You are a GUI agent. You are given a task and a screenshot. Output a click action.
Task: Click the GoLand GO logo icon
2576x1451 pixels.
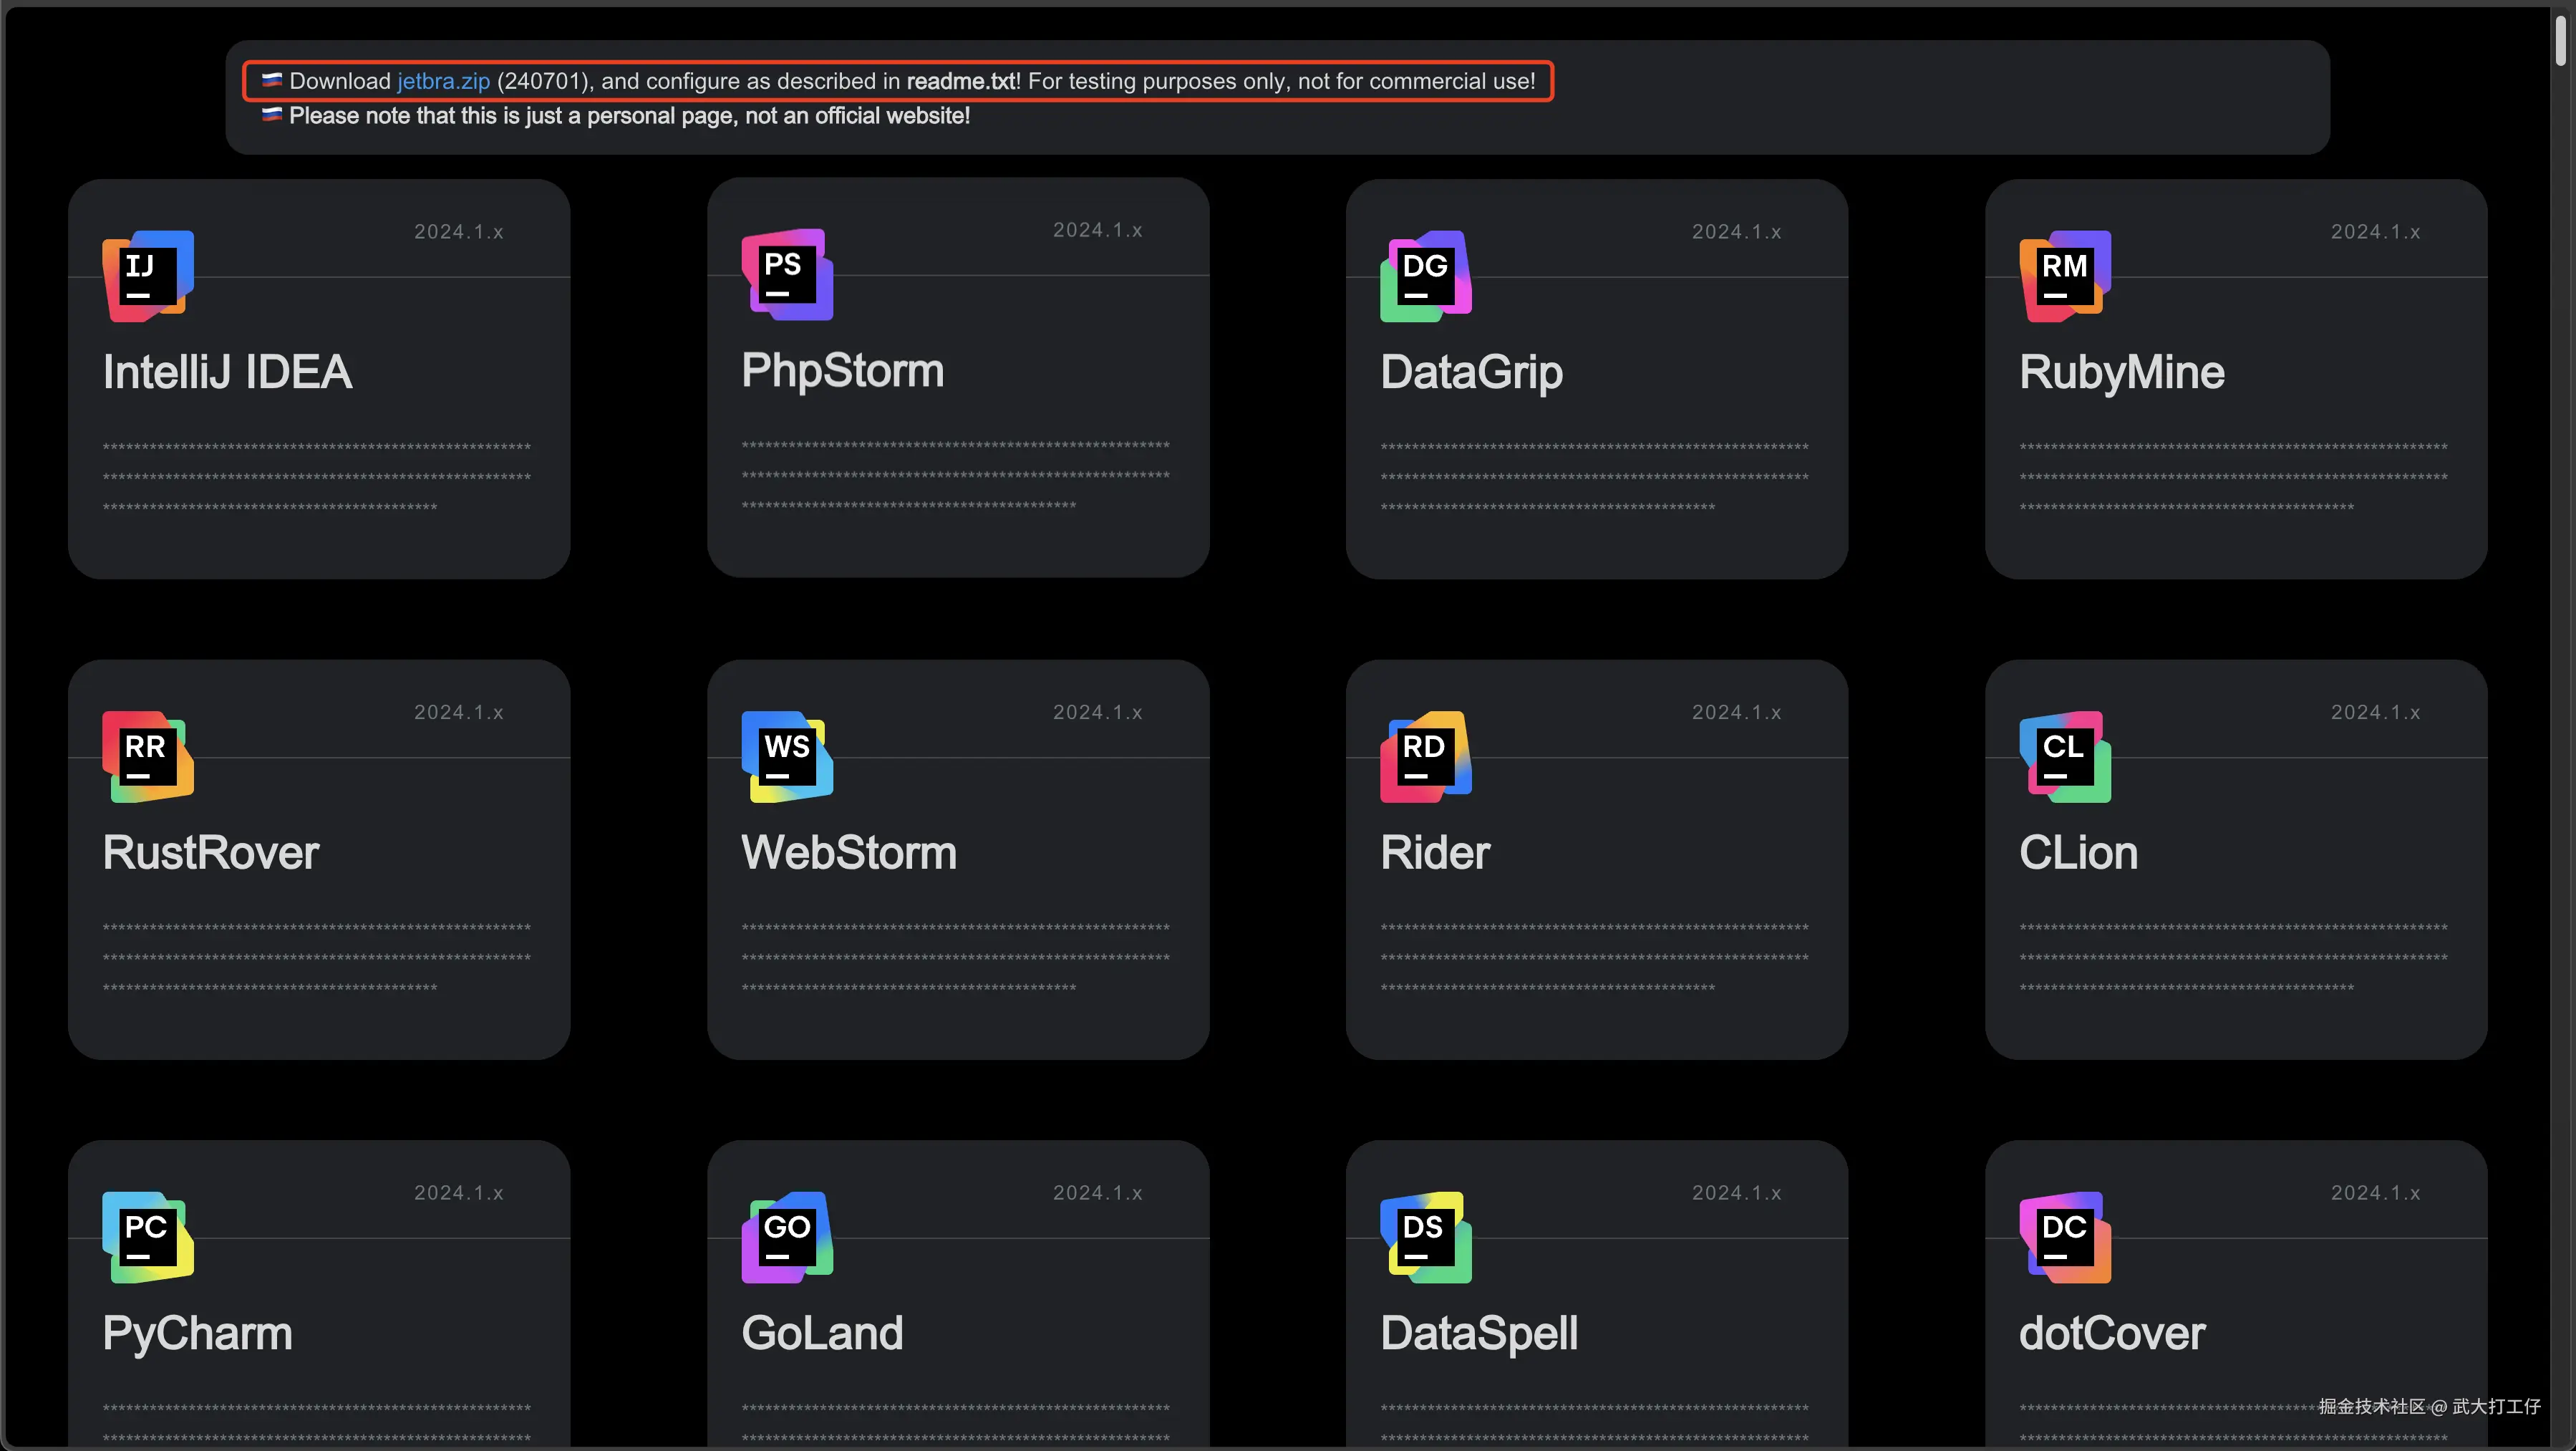click(787, 1237)
